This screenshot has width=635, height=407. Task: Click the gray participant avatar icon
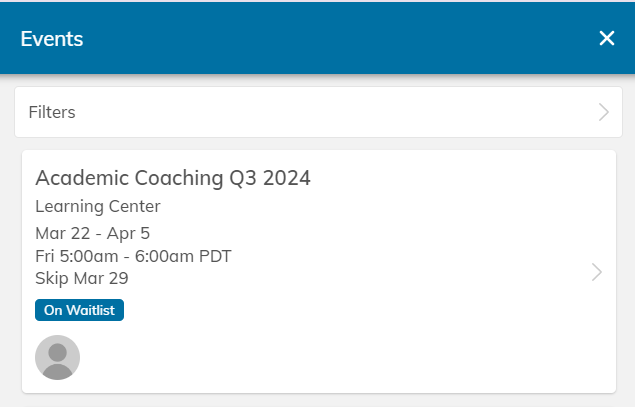pyautogui.click(x=58, y=357)
